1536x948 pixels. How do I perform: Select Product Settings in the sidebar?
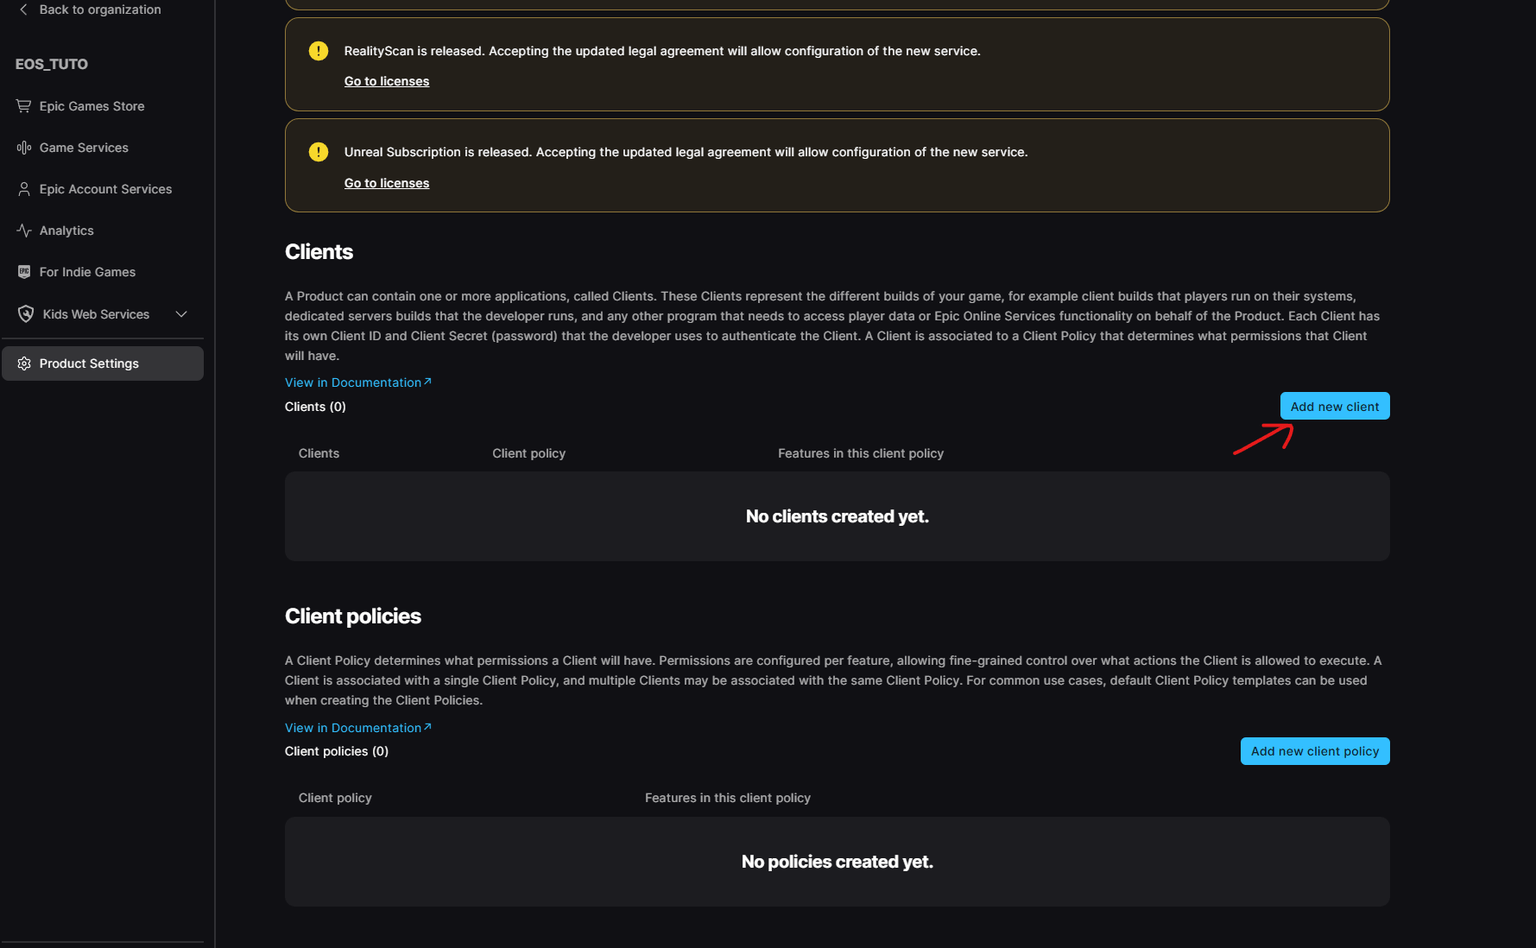coord(89,364)
